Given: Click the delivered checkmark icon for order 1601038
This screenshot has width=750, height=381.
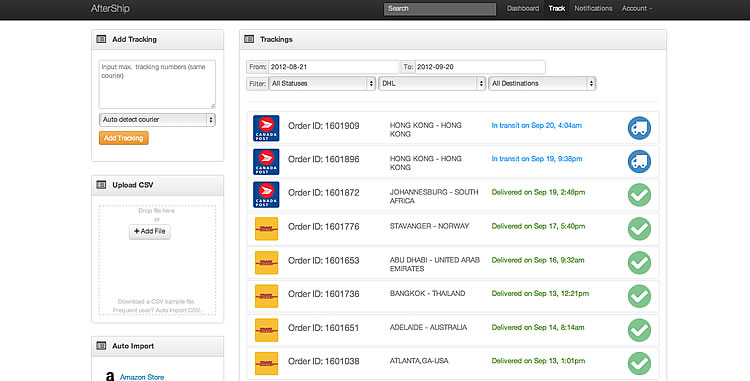Looking at the screenshot, I should [639, 363].
